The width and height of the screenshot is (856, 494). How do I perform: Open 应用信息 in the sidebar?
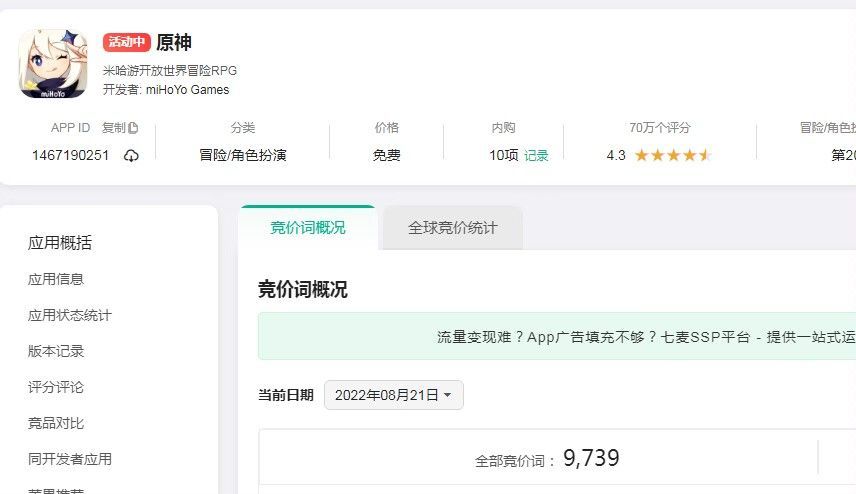[56, 279]
